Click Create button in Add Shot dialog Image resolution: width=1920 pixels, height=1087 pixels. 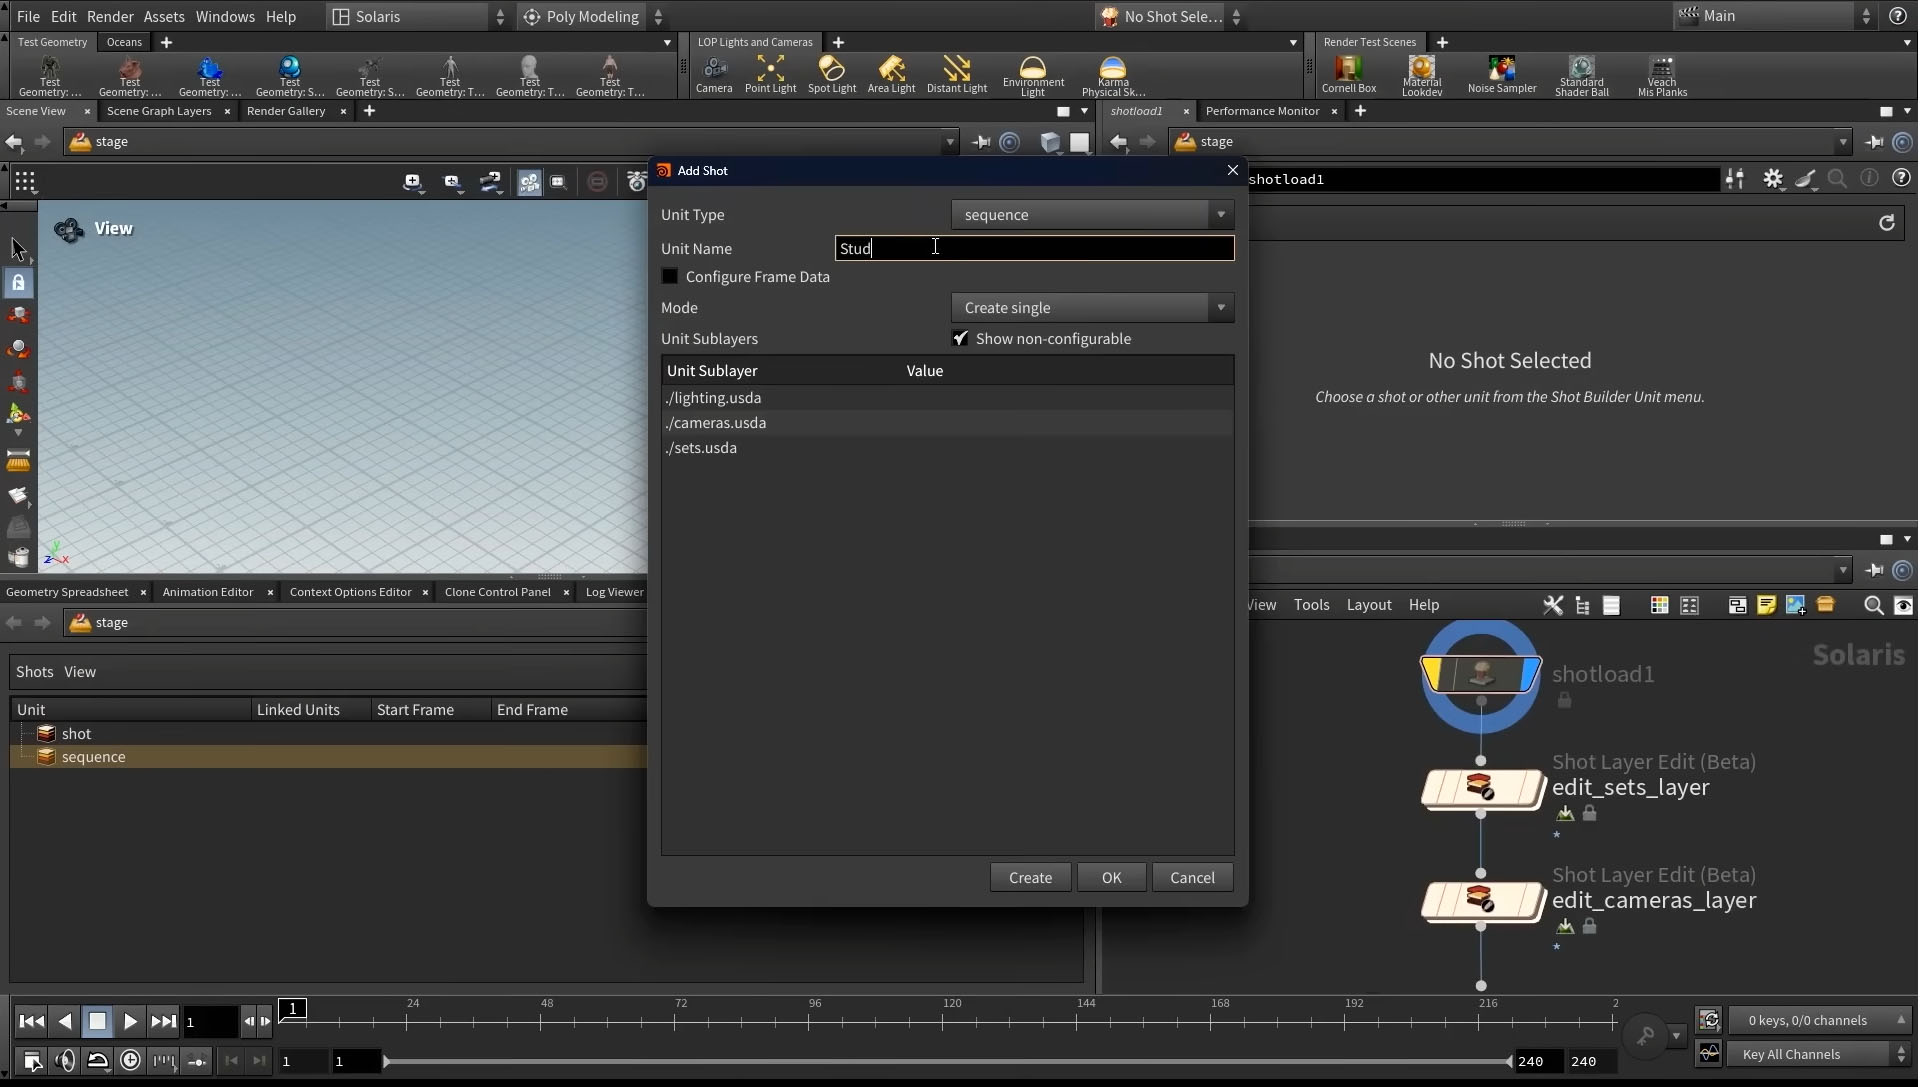(x=1030, y=877)
